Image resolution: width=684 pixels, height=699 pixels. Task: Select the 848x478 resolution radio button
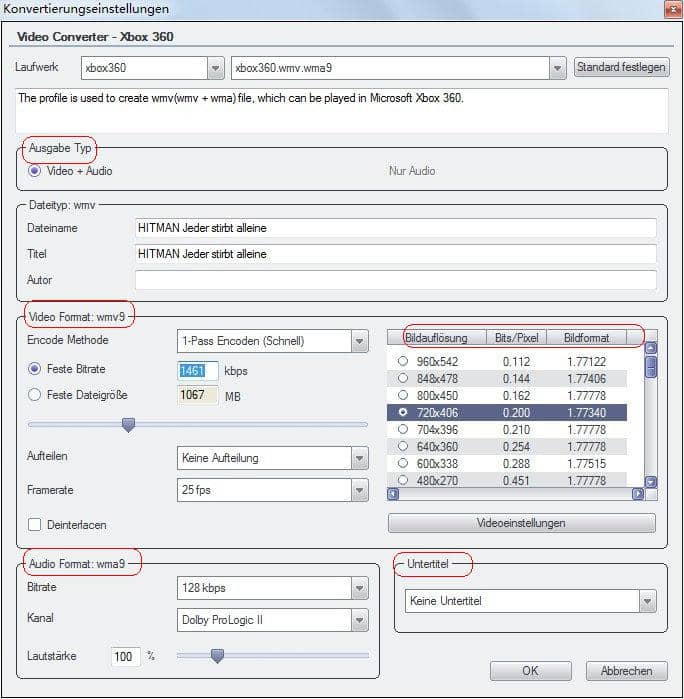(x=403, y=378)
